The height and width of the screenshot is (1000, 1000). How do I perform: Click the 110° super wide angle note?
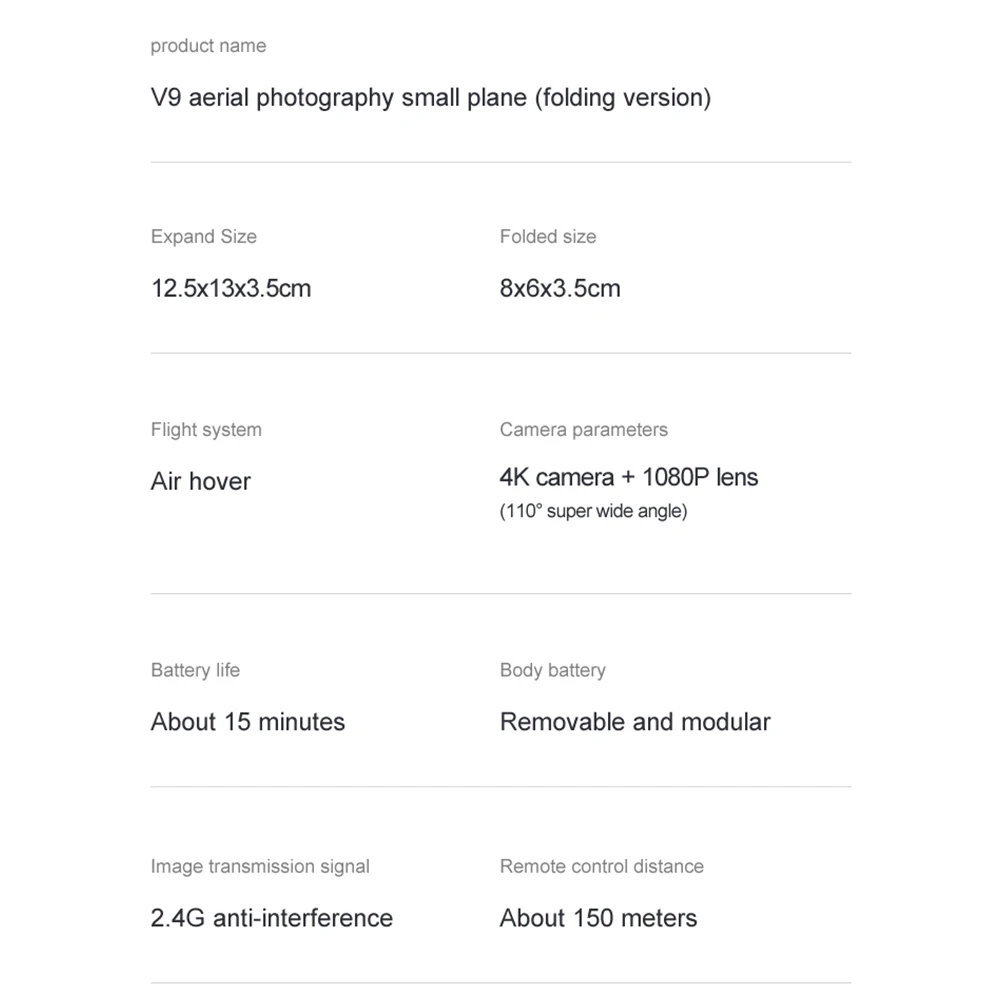(593, 512)
